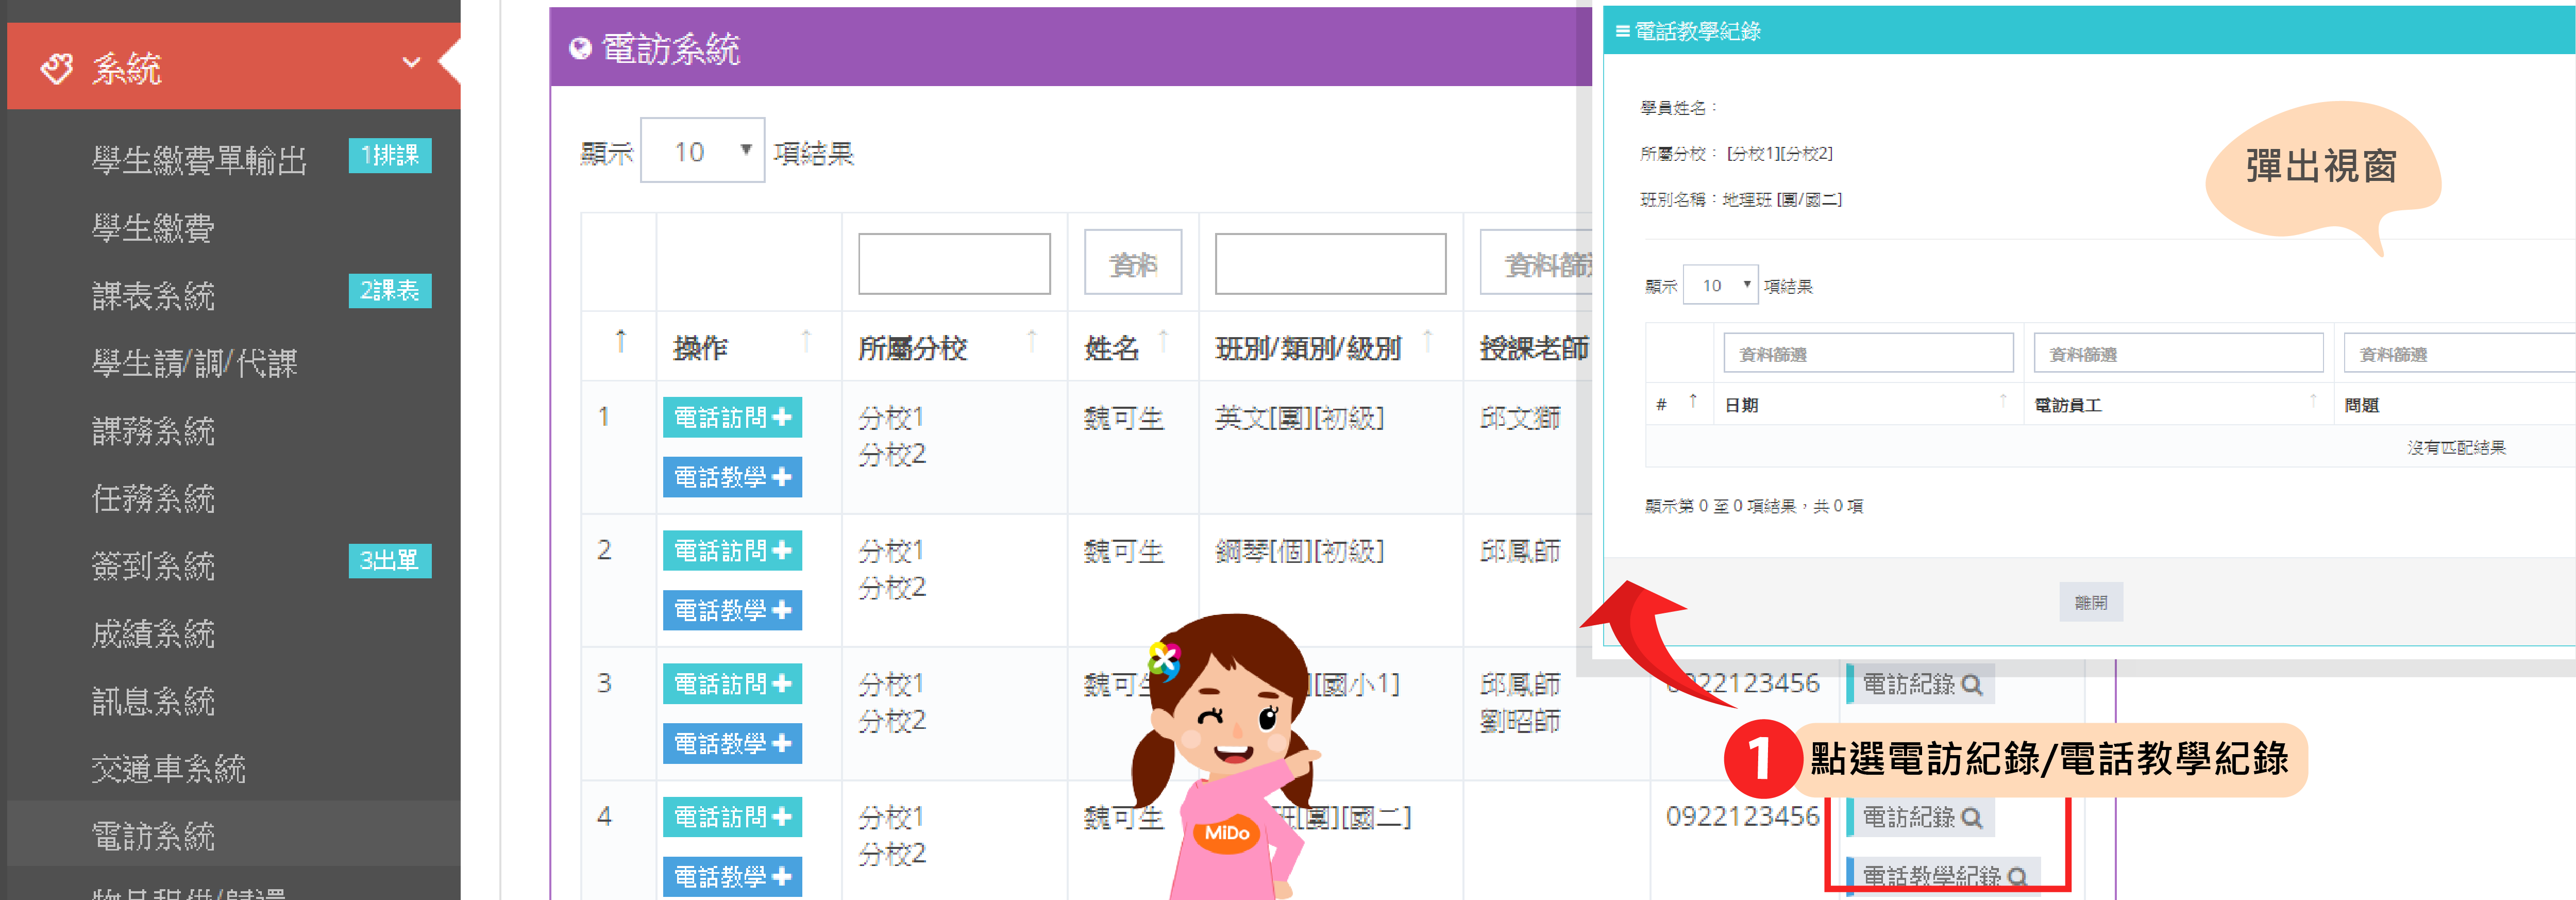Viewport: 2576px width, 900px height.
Task: Click 電話訪問 plus button in row 3
Action: (732, 684)
